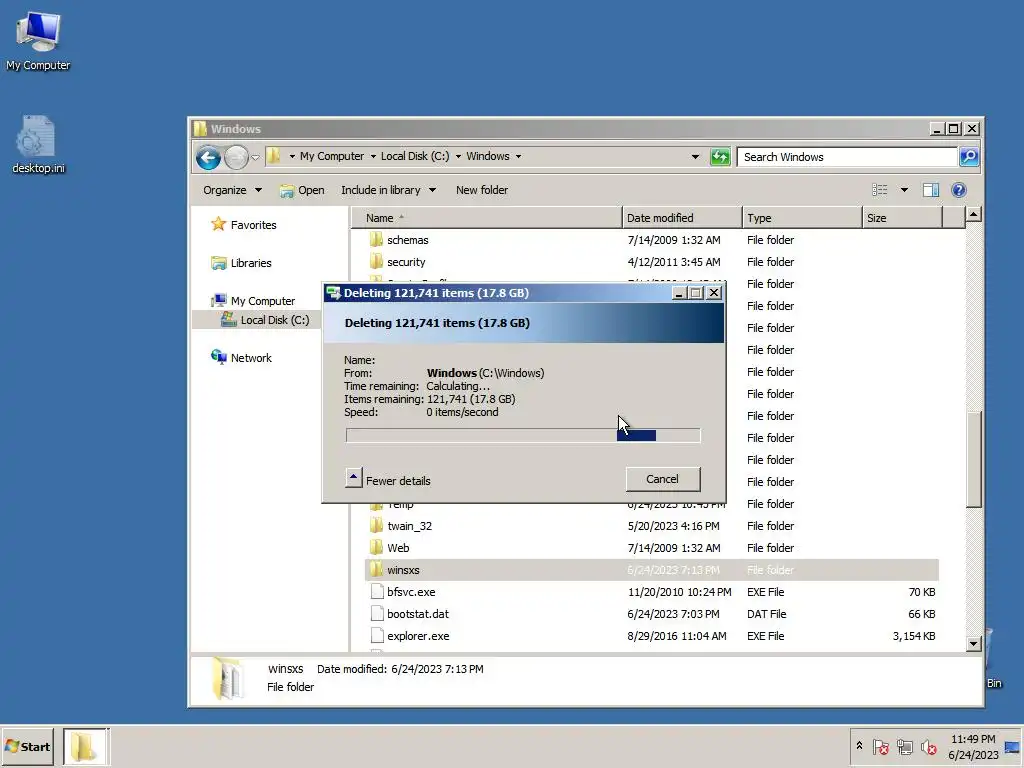This screenshot has height=768, width=1024.
Task: Select the winsxs folder row
Action: pyautogui.click(x=652, y=570)
